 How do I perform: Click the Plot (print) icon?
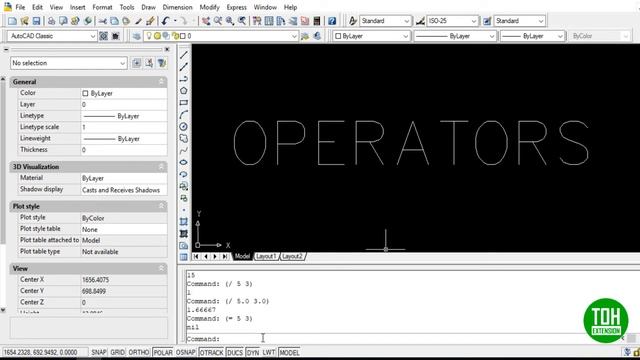pos(51,21)
